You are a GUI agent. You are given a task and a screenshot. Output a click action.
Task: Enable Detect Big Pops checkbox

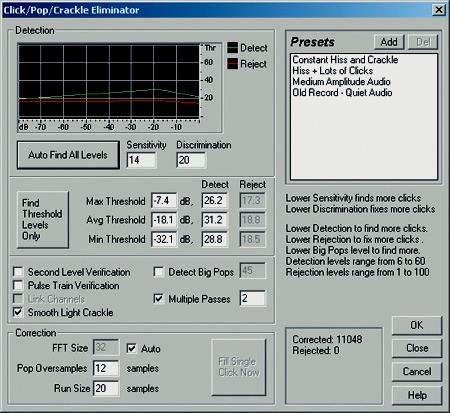point(159,272)
